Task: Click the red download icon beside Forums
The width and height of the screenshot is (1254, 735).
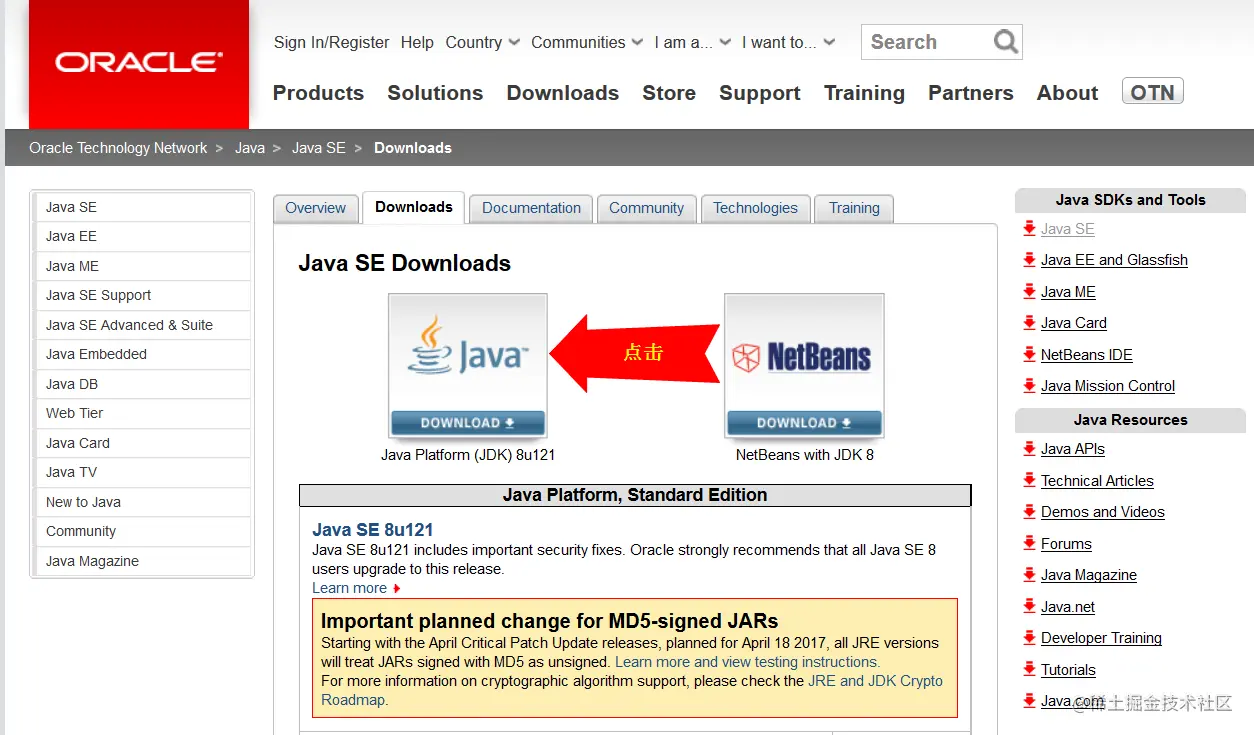Action: click(x=1029, y=543)
